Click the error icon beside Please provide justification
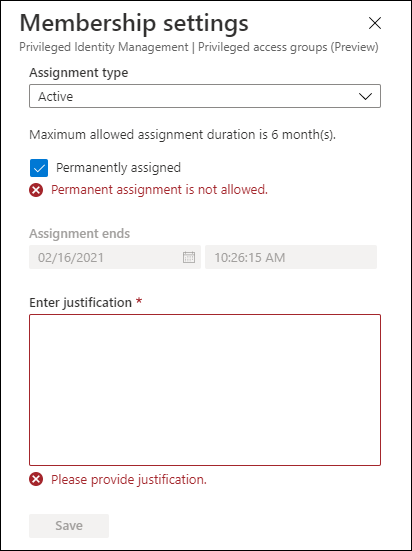Viewport: 412px width, 551px height. 36,479
